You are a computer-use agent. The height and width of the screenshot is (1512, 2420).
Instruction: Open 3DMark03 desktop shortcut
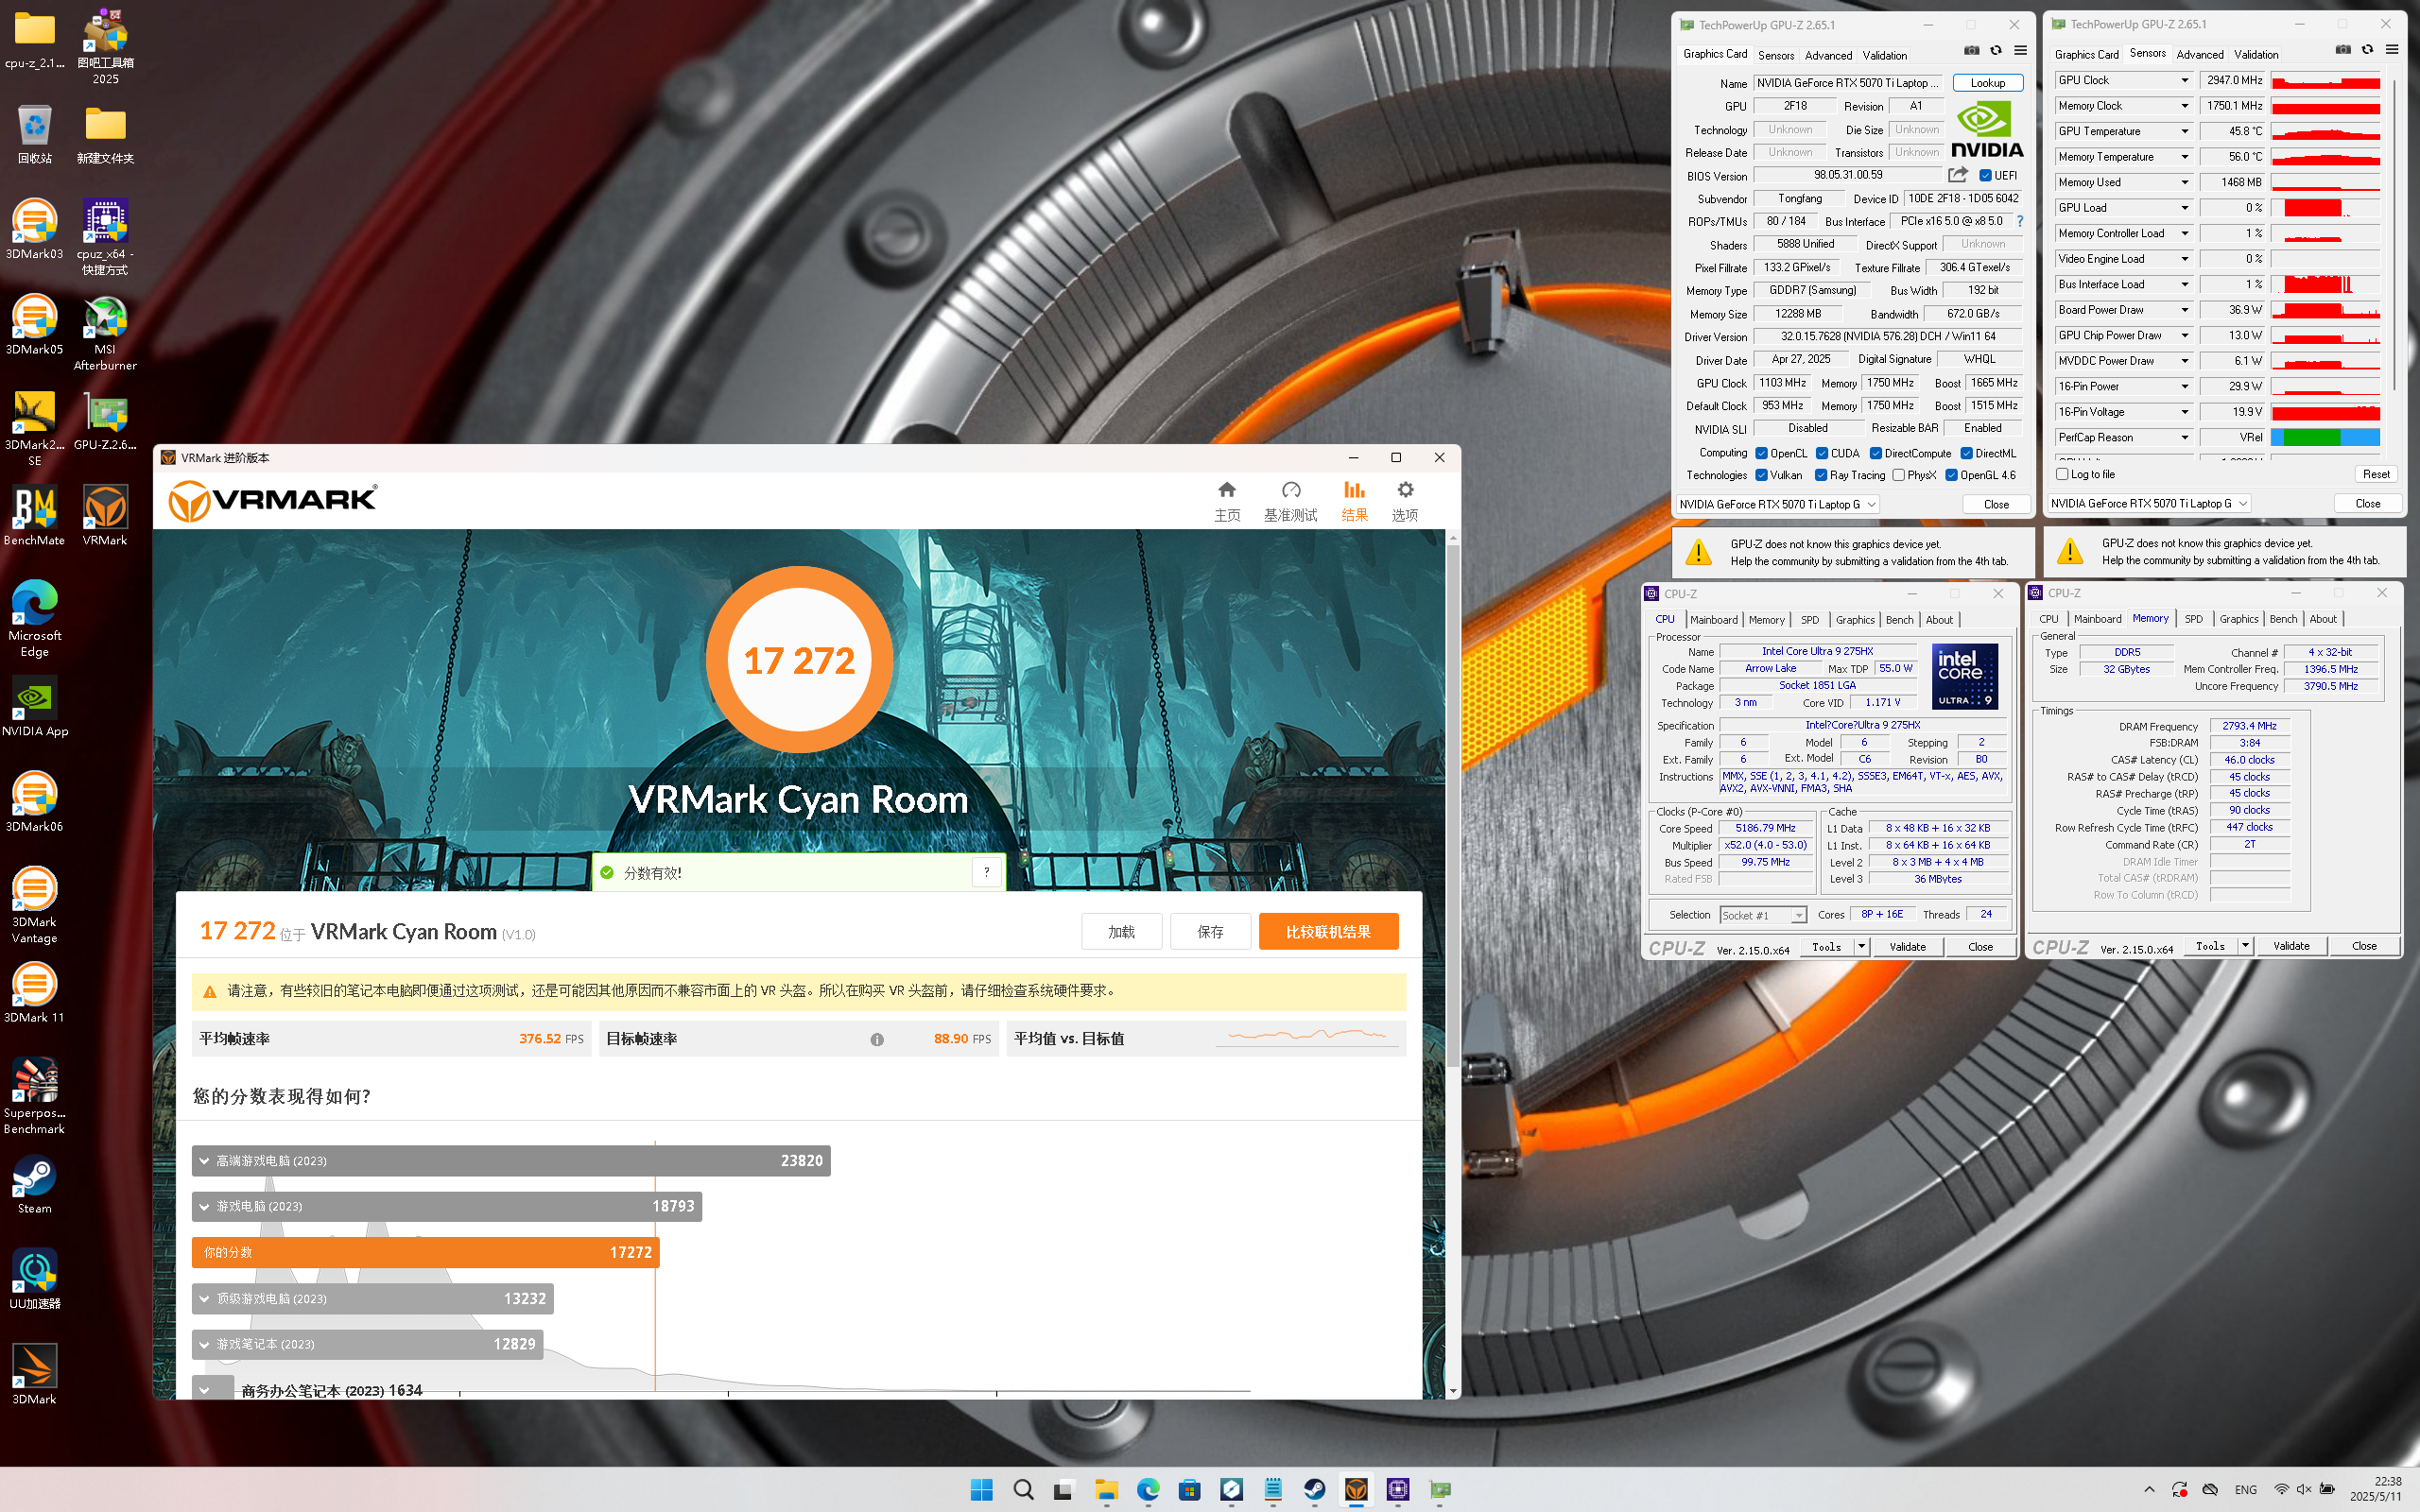pyautogui.click(x=35, y=229)
